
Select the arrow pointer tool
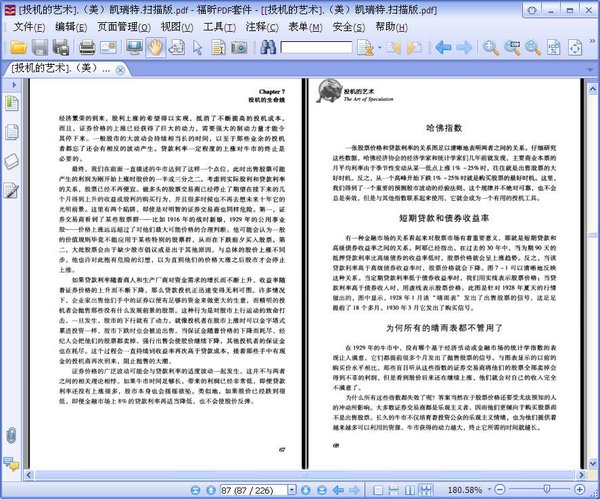pyautogui.click(x=197, y=48)
